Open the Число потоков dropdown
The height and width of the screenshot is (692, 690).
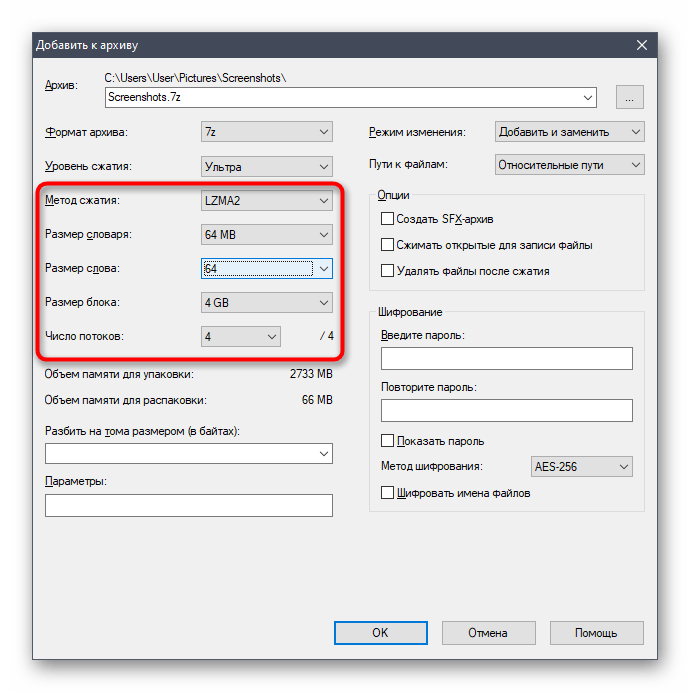[241, 336]
